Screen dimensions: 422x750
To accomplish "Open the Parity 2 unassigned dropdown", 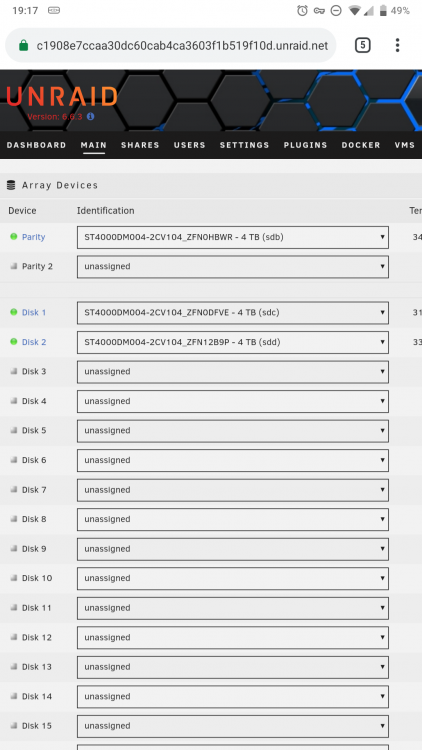I will click(x=233, y=267).
